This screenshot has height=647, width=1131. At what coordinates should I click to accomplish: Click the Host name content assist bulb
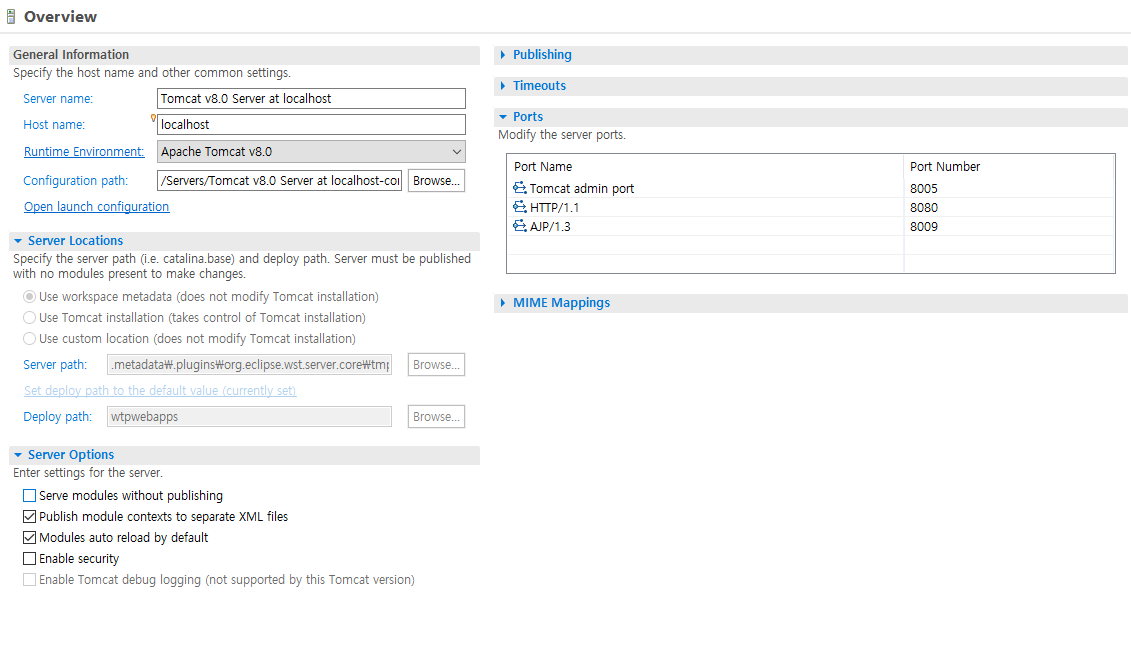[x=153, y=118]
